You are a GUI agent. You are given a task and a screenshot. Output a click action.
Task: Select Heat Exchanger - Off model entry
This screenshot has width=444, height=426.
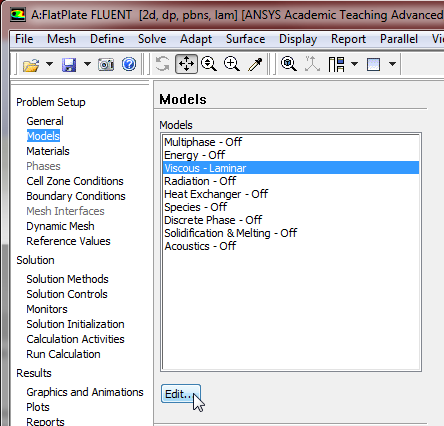[x=291, y=194]
